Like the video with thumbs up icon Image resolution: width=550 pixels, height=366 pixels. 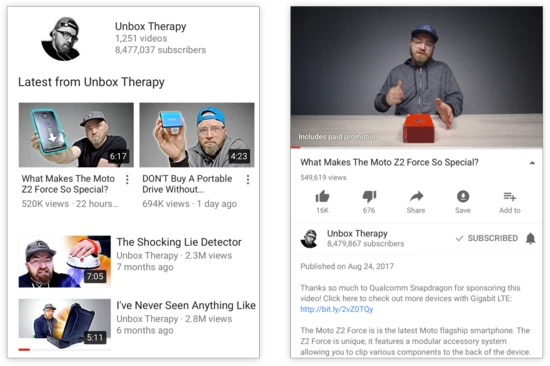coord(322,197)
